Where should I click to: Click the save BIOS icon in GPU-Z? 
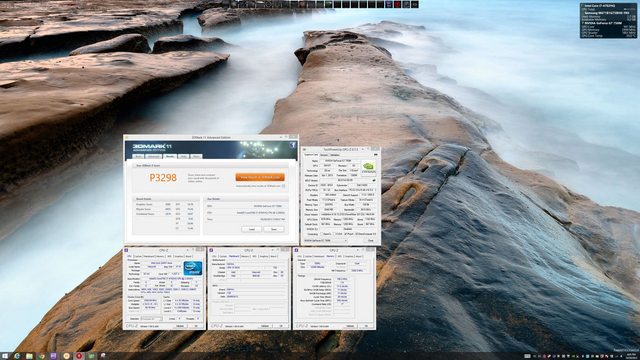pos(374,180)
